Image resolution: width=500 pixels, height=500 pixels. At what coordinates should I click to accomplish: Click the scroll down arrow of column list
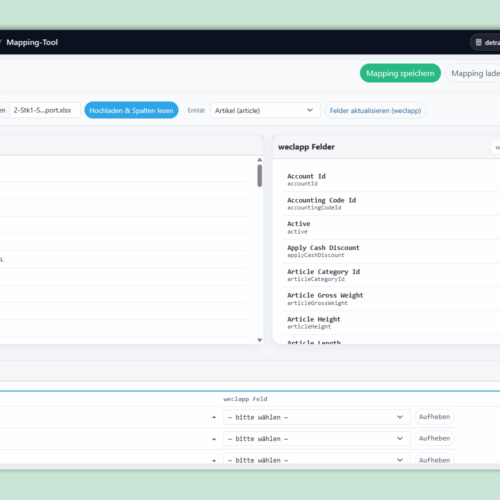coord(260,340)
